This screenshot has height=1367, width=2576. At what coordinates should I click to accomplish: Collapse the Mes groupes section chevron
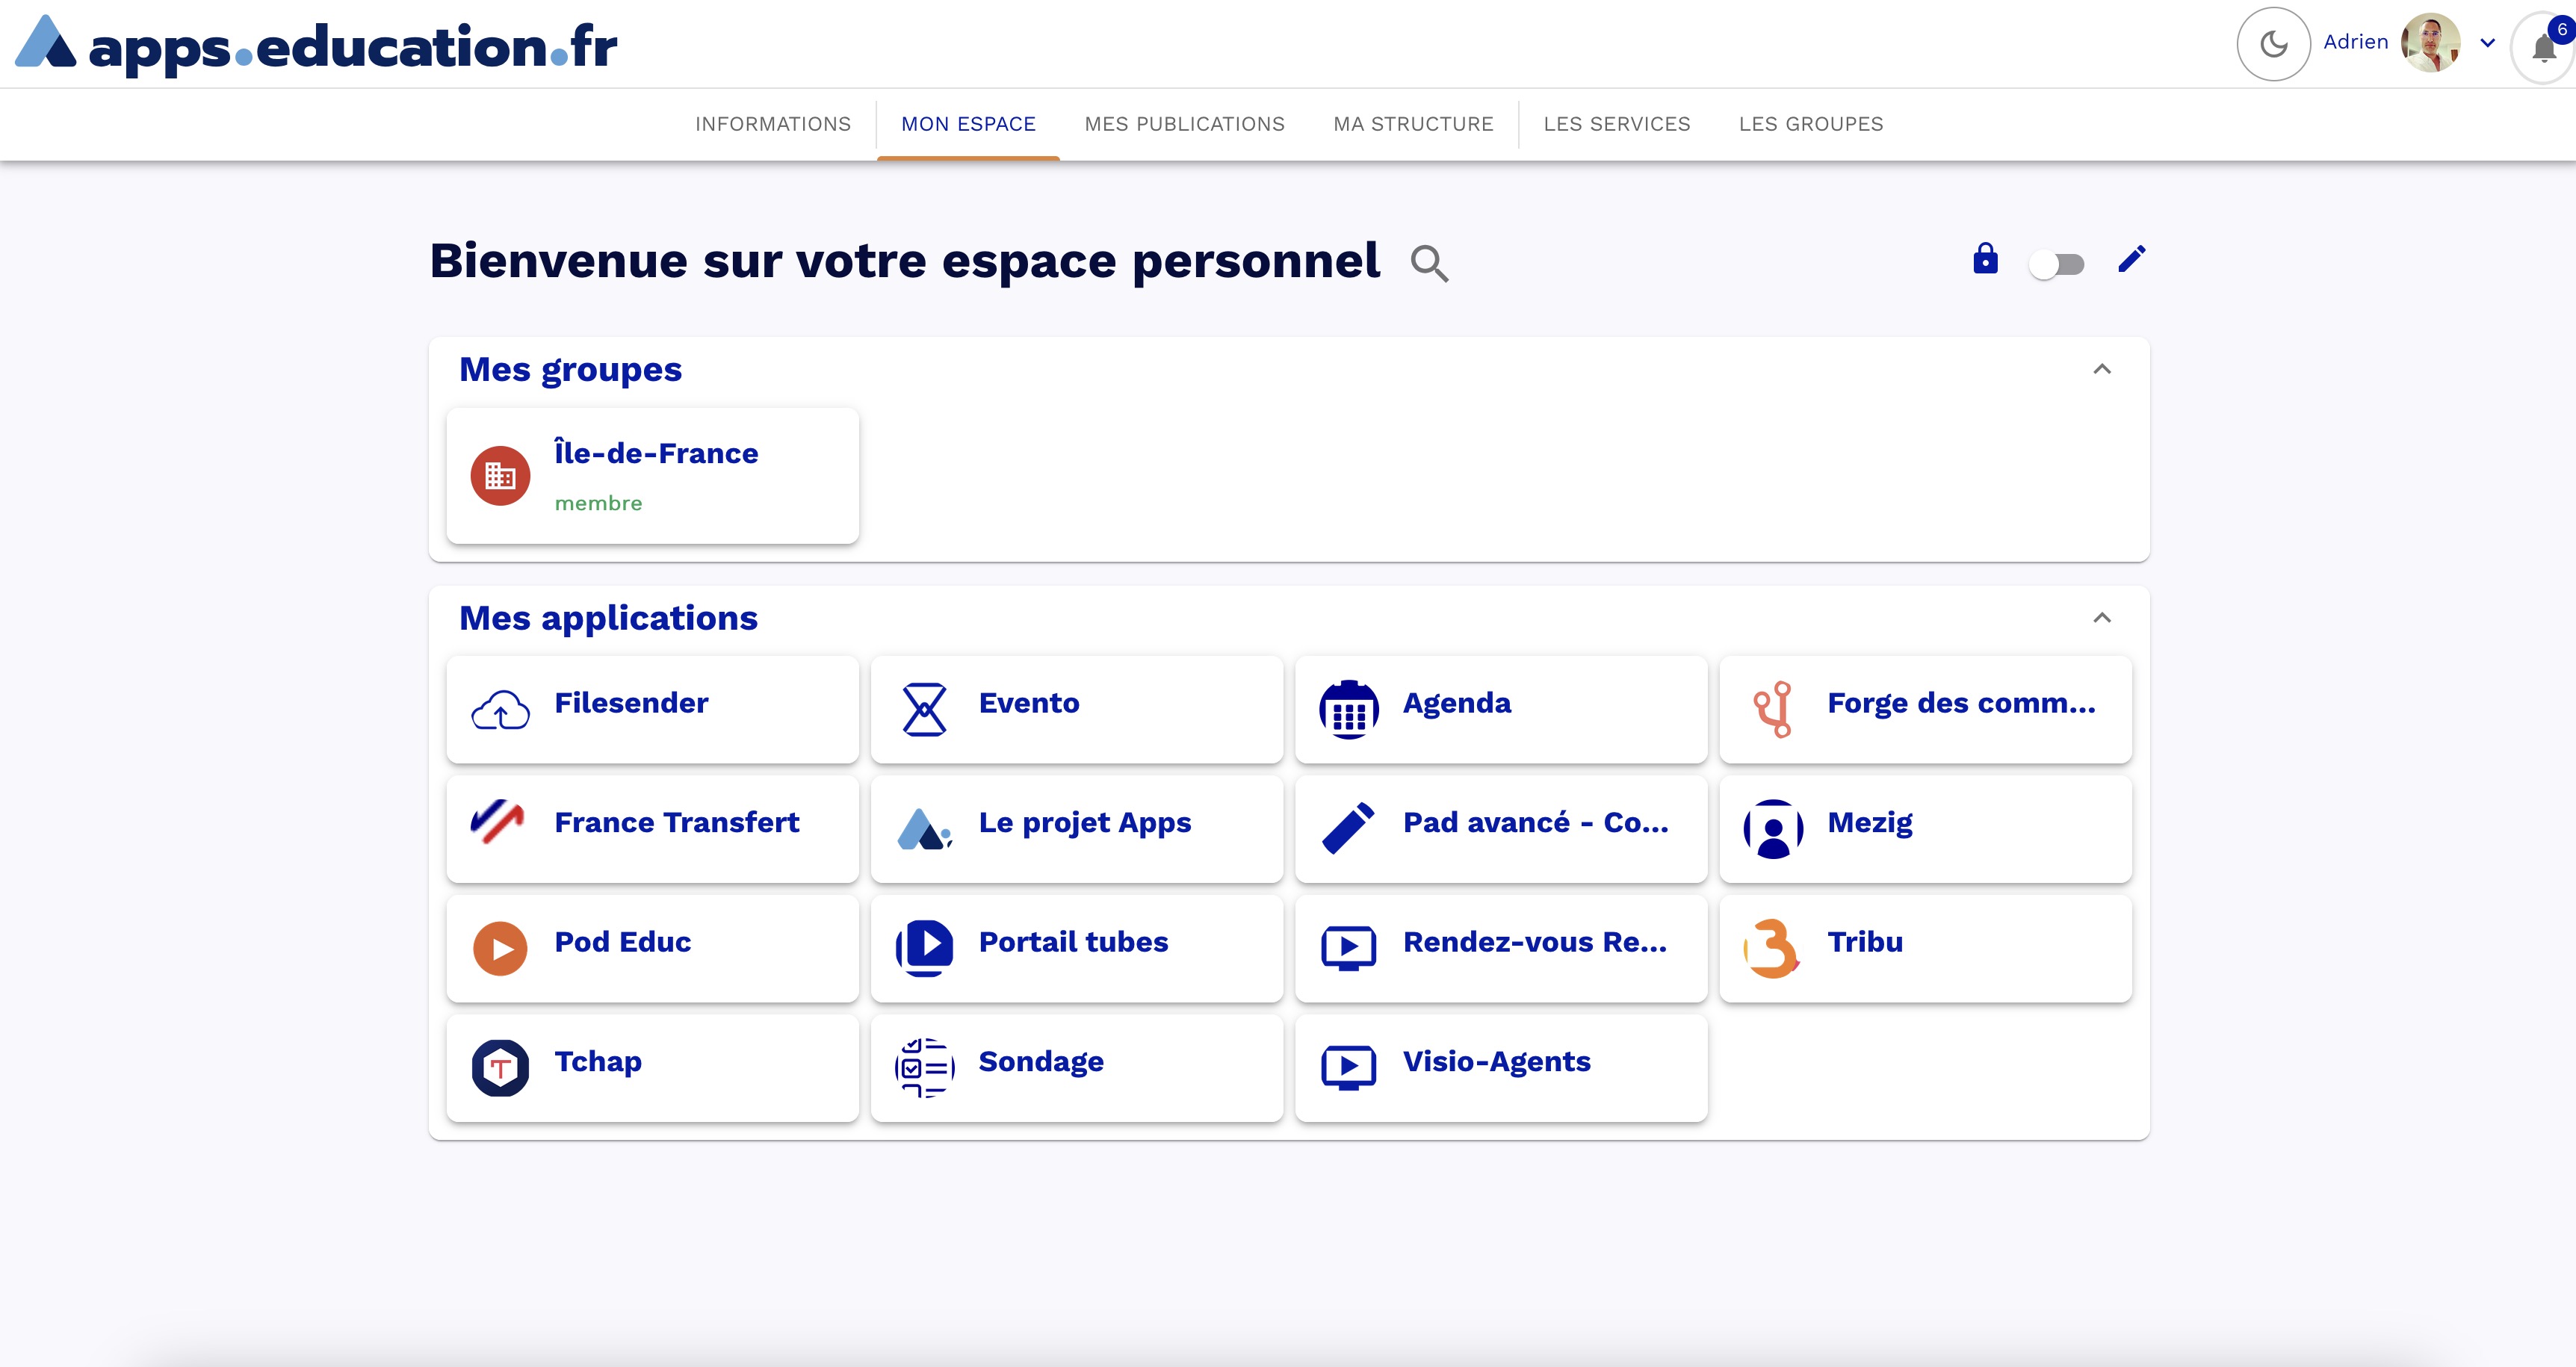2102,369
